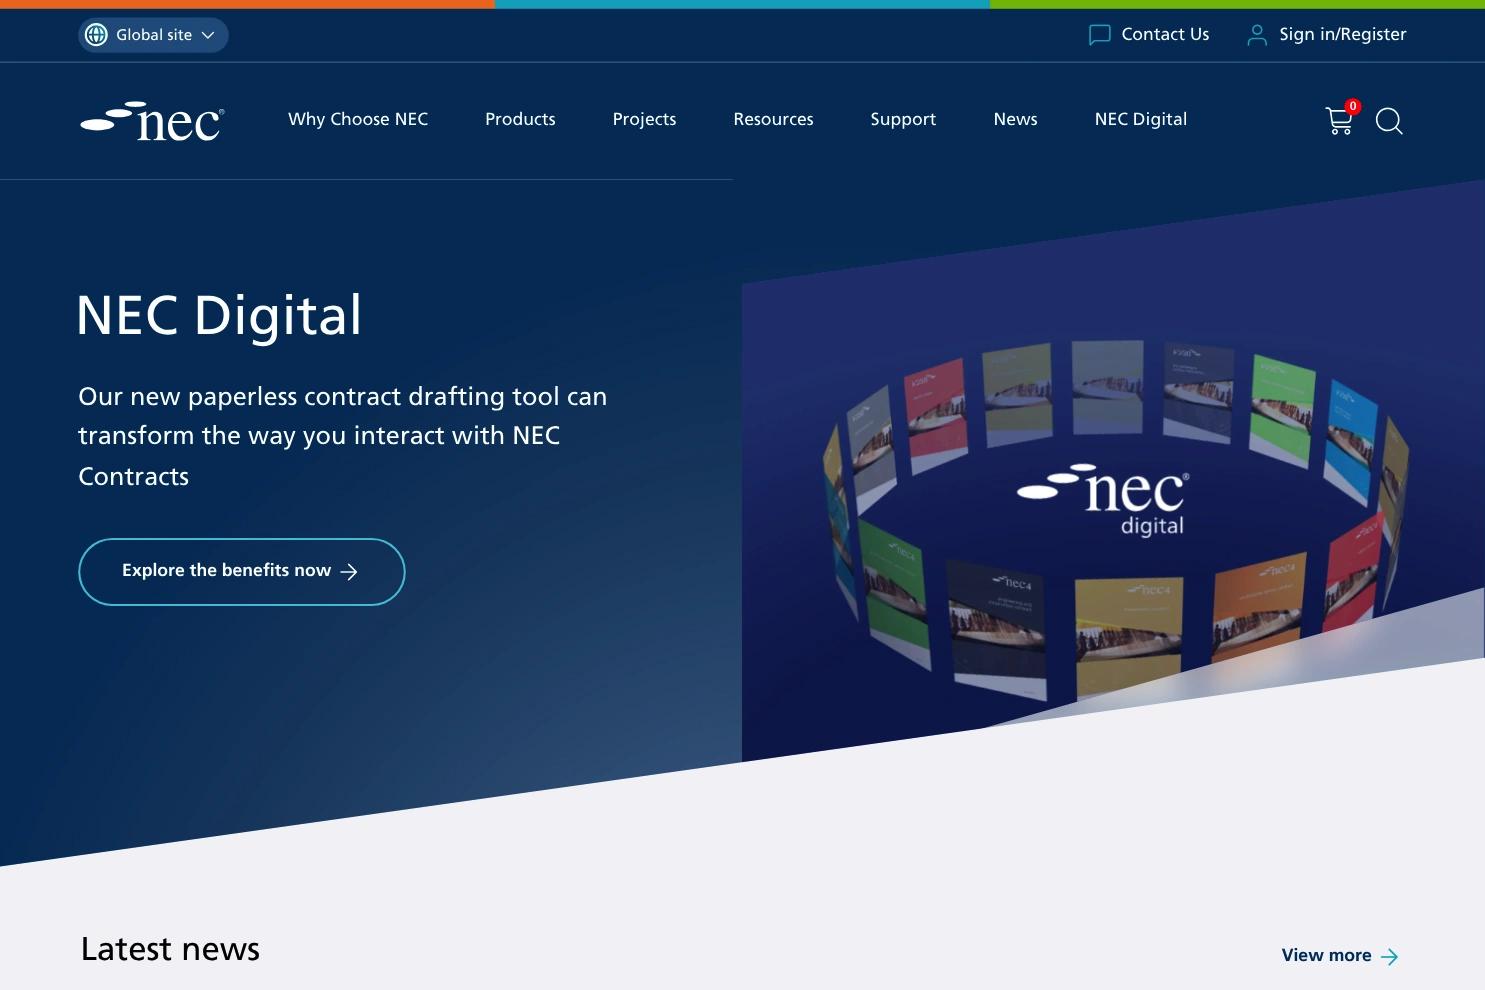Click the Contact Us speech bubble icon

pos(1099,35)
